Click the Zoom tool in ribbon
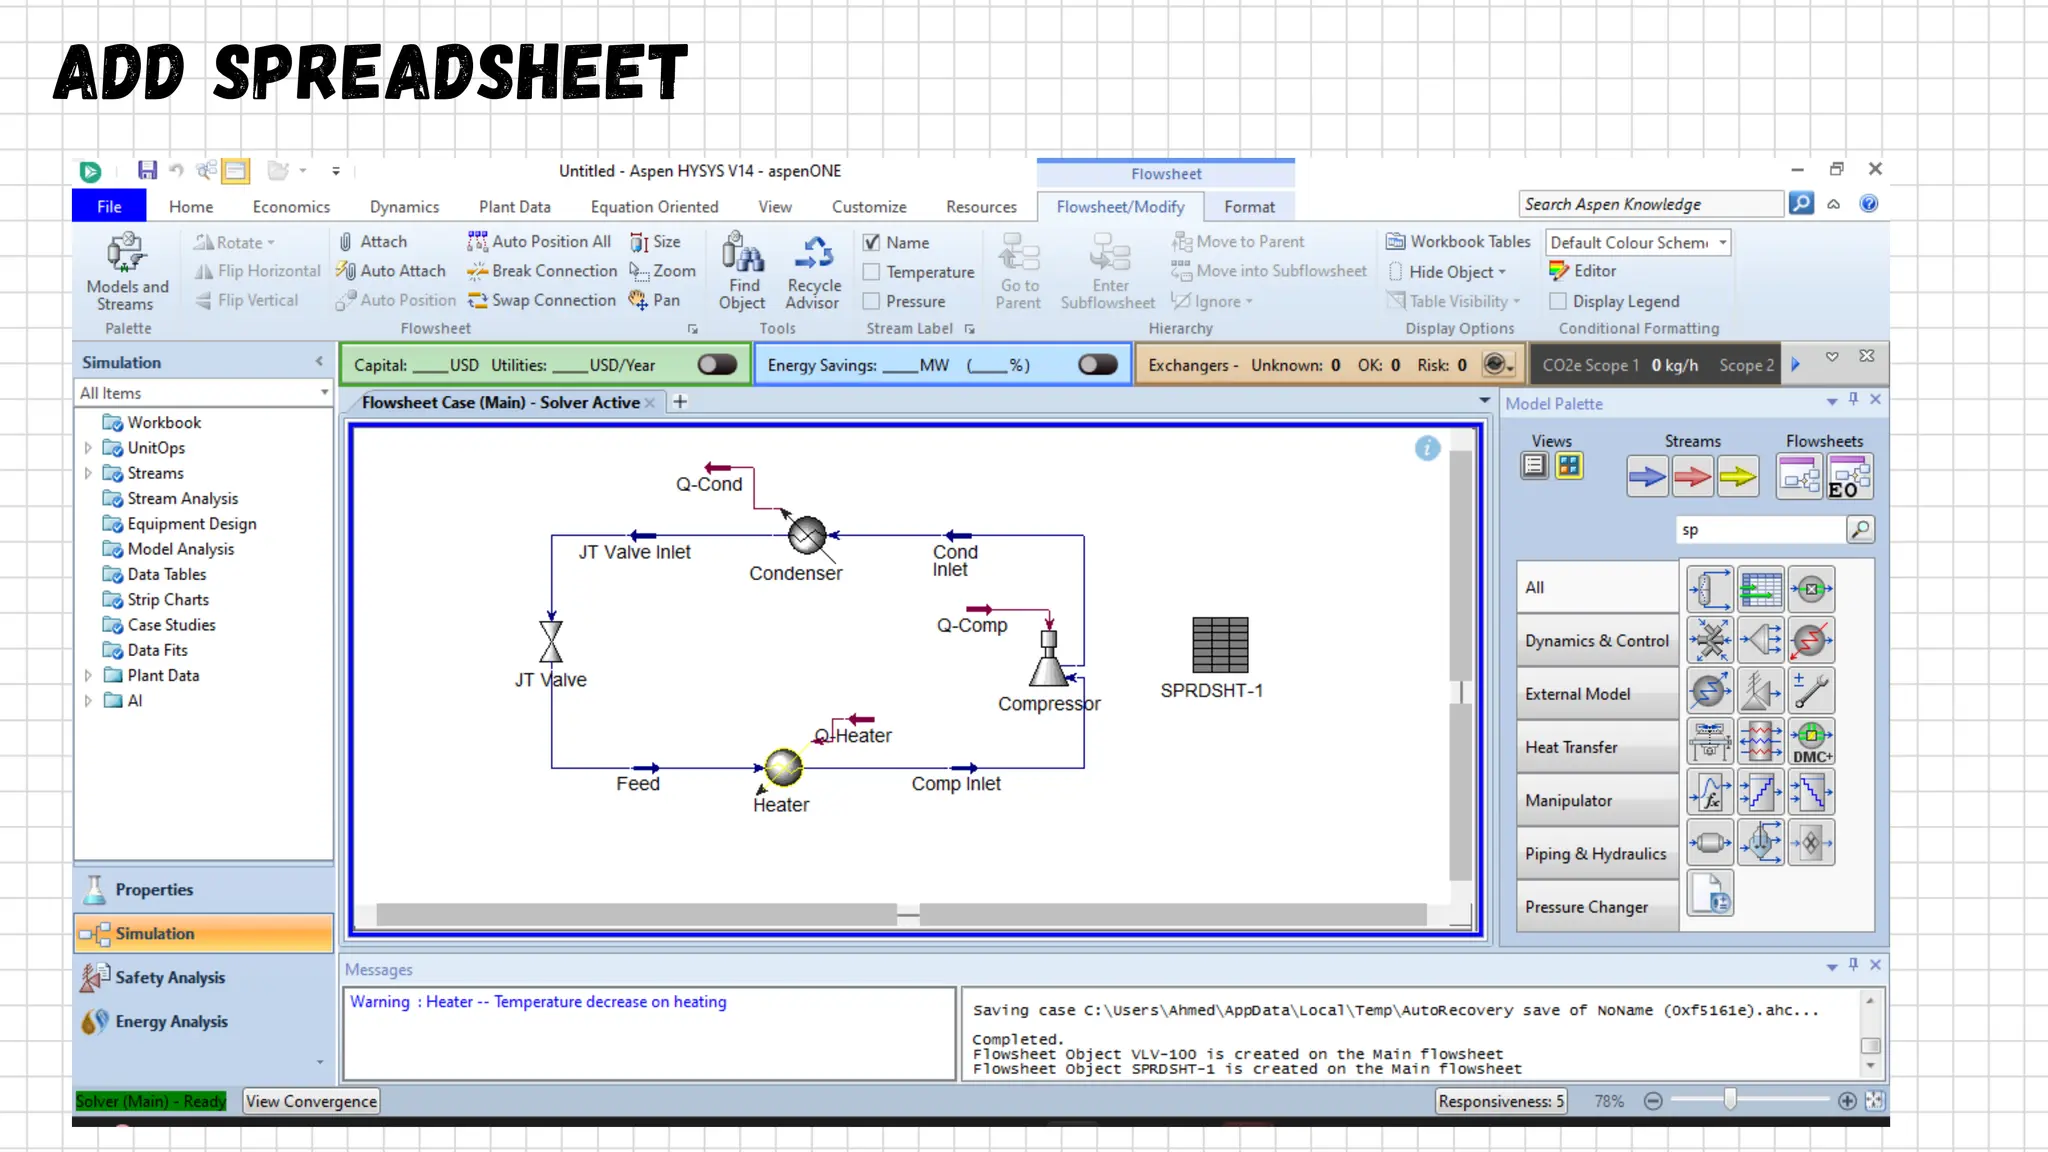Image resolution: width=2048 pixels, height=1152 pixels. pos(663,271)
